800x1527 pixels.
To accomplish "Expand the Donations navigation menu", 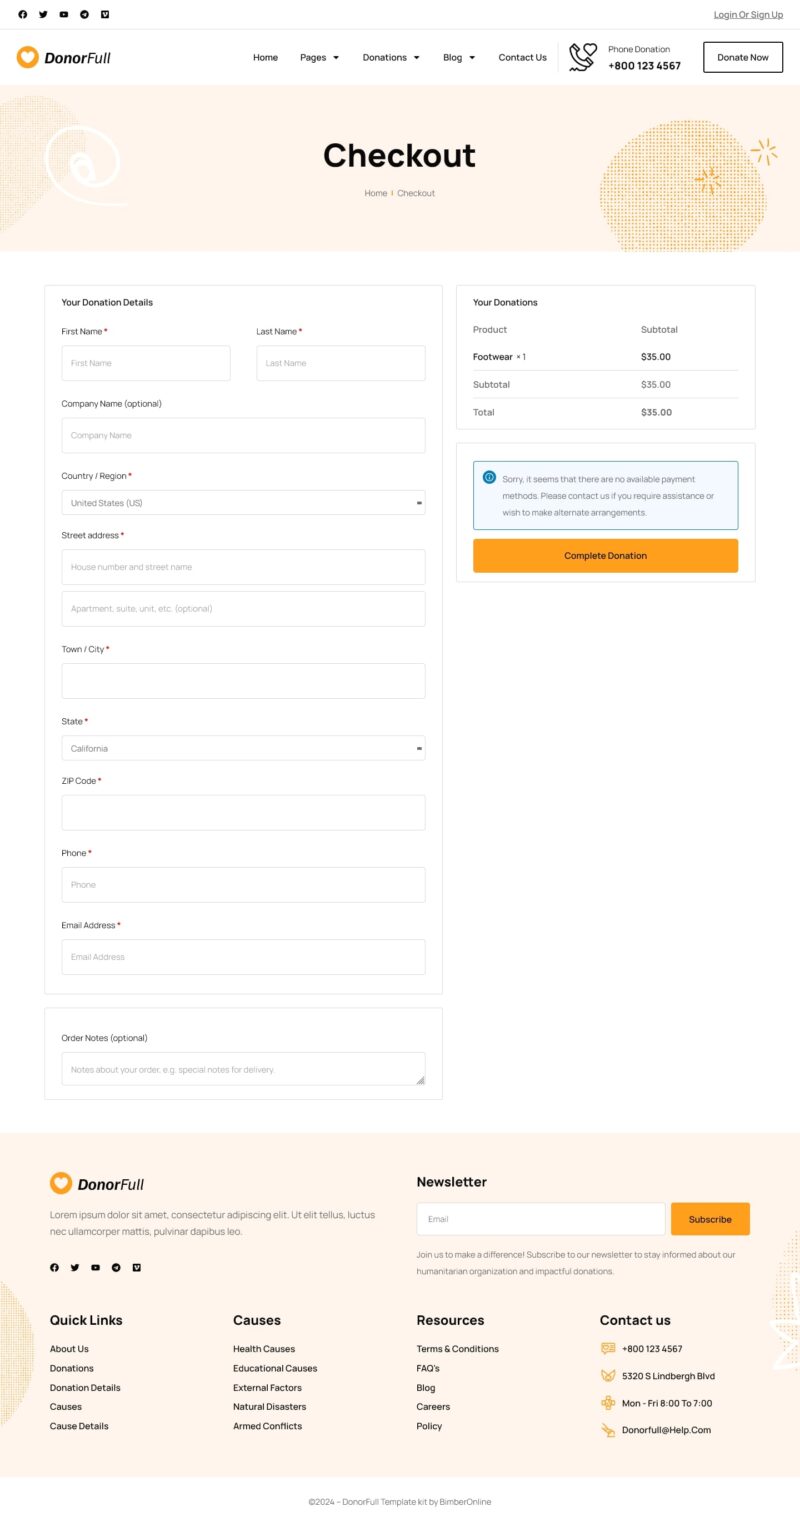I will (390, 57).
